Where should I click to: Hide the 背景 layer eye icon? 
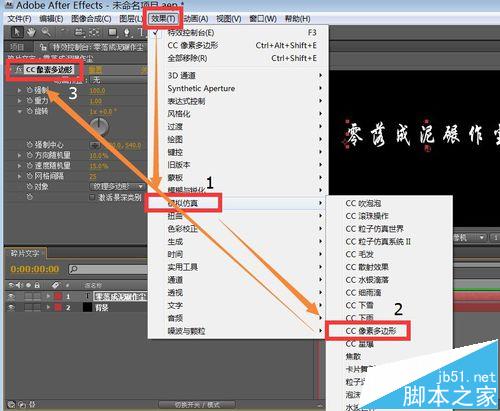tap(12, 307)
